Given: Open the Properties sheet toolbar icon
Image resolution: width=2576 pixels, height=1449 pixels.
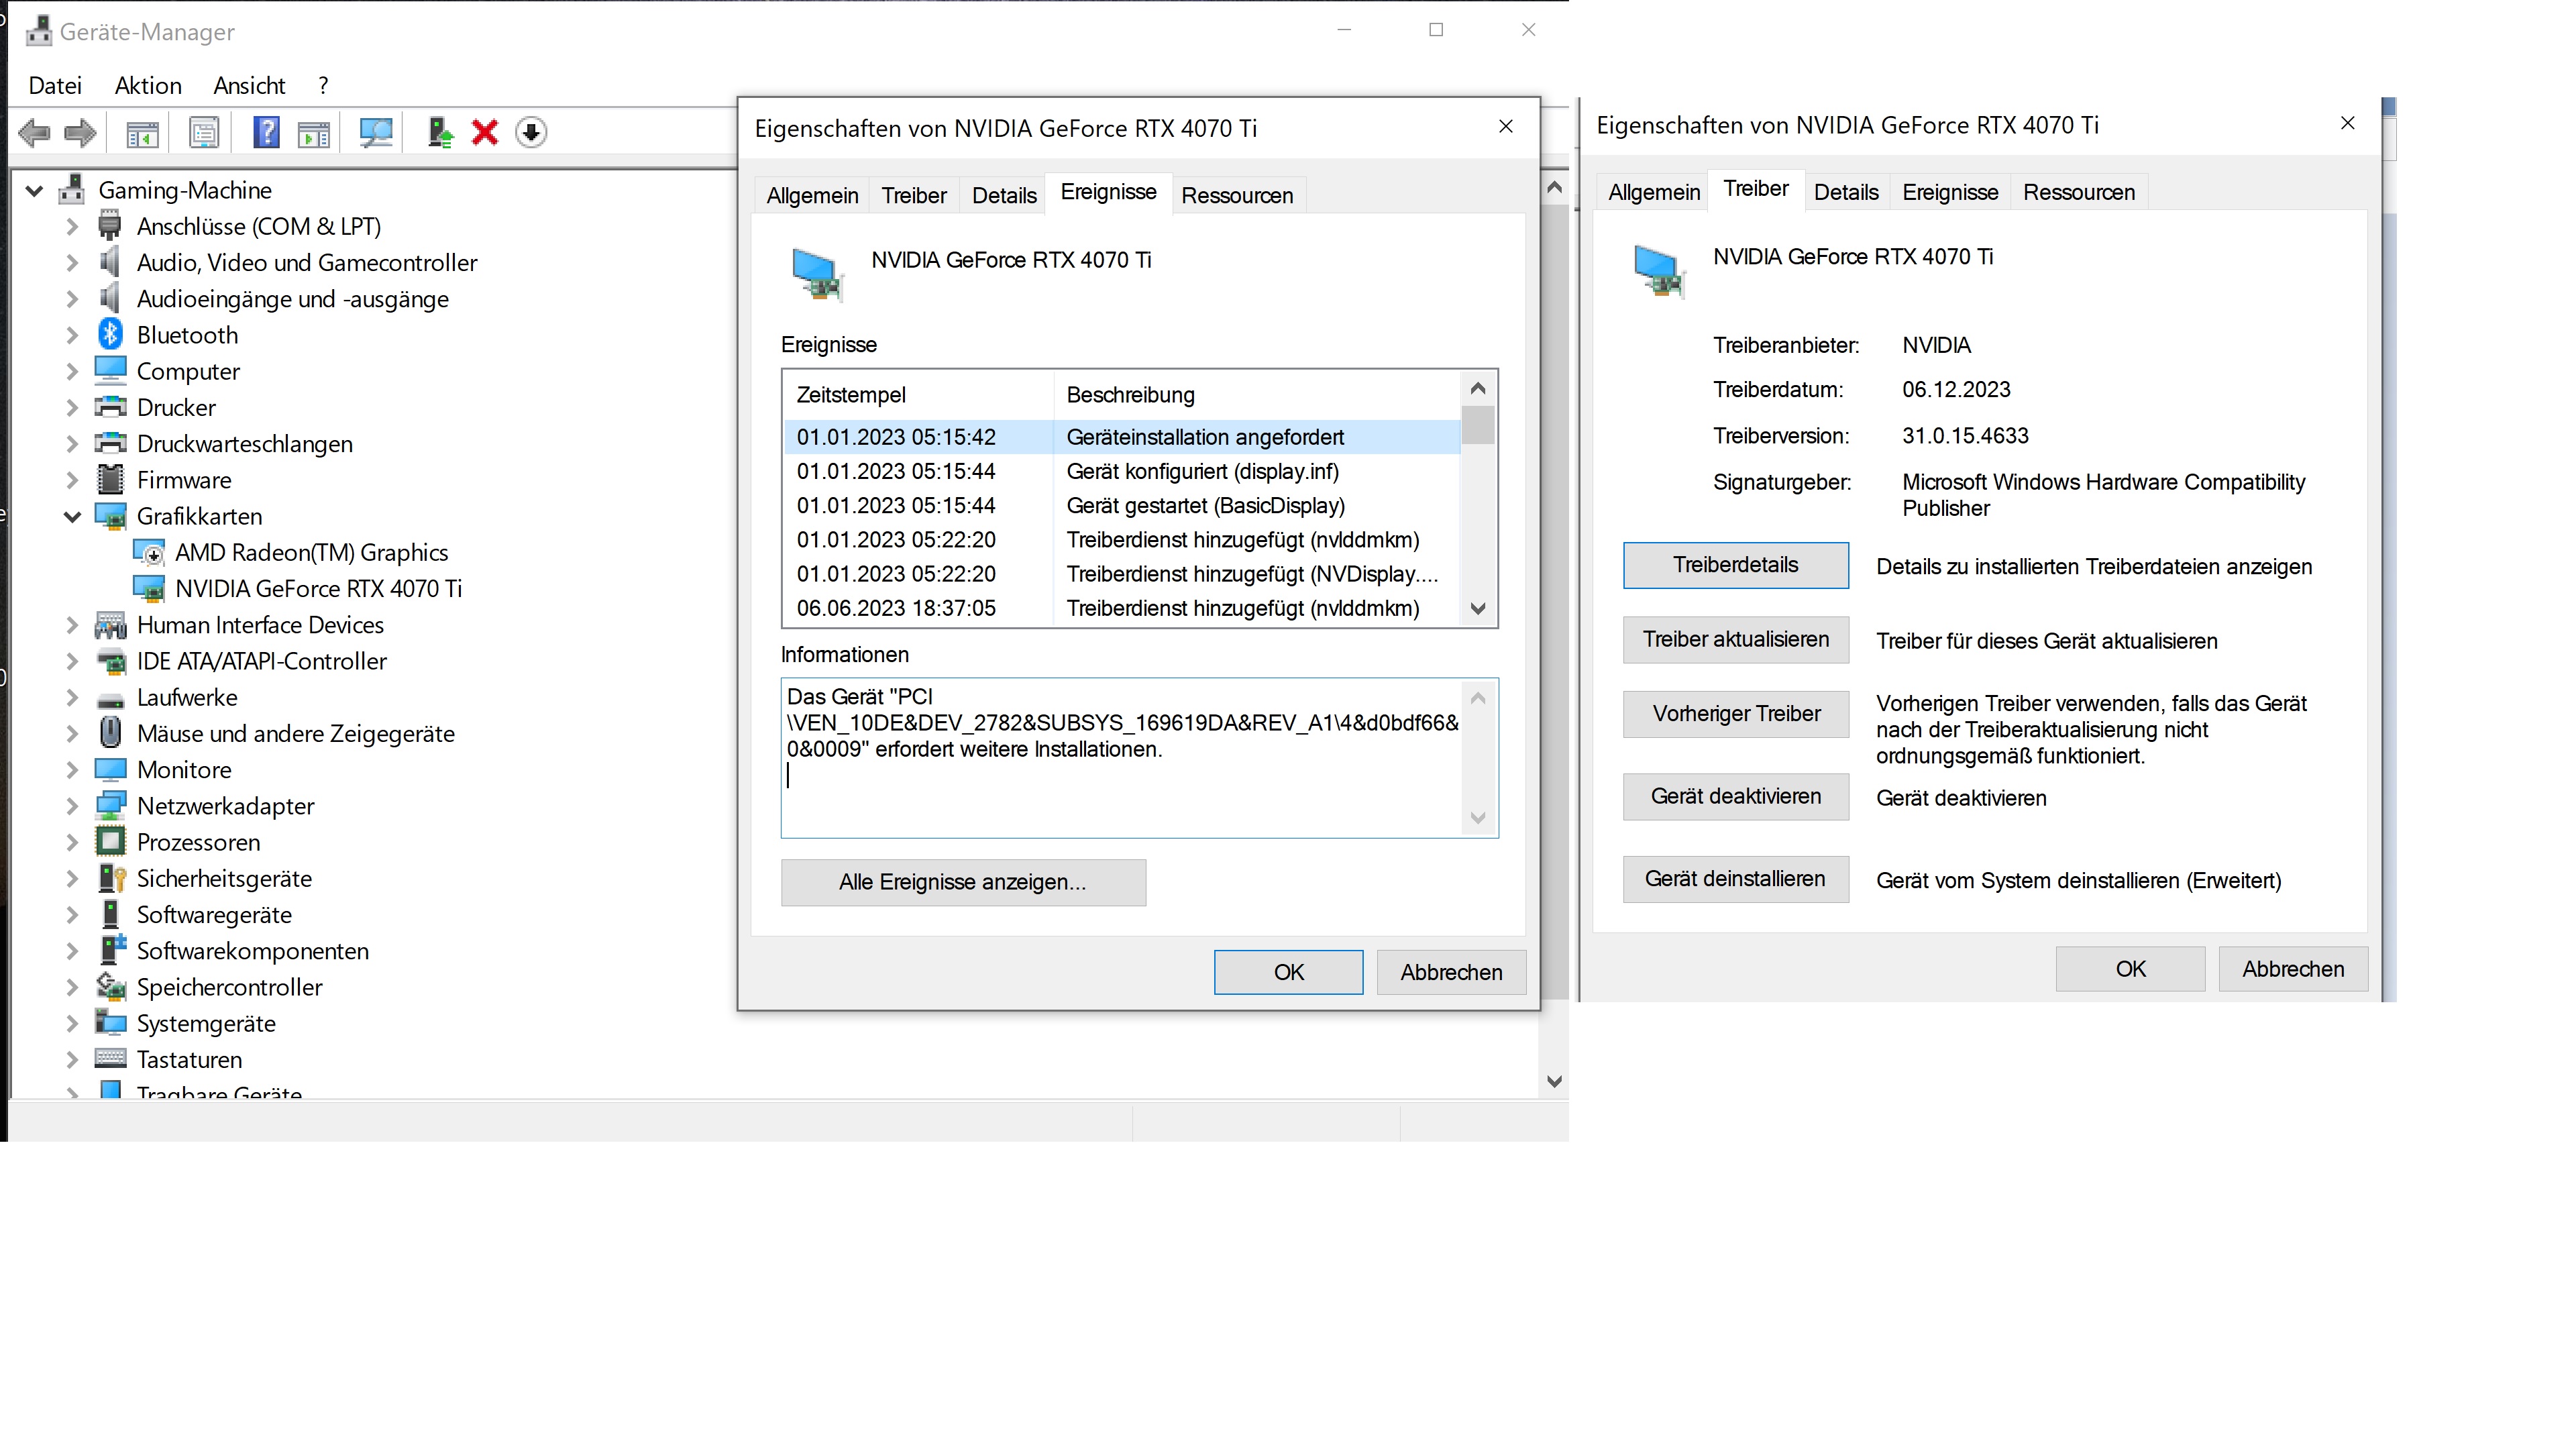Looking at the screenshot, I should pyautogui.click(x=204, y=132).
